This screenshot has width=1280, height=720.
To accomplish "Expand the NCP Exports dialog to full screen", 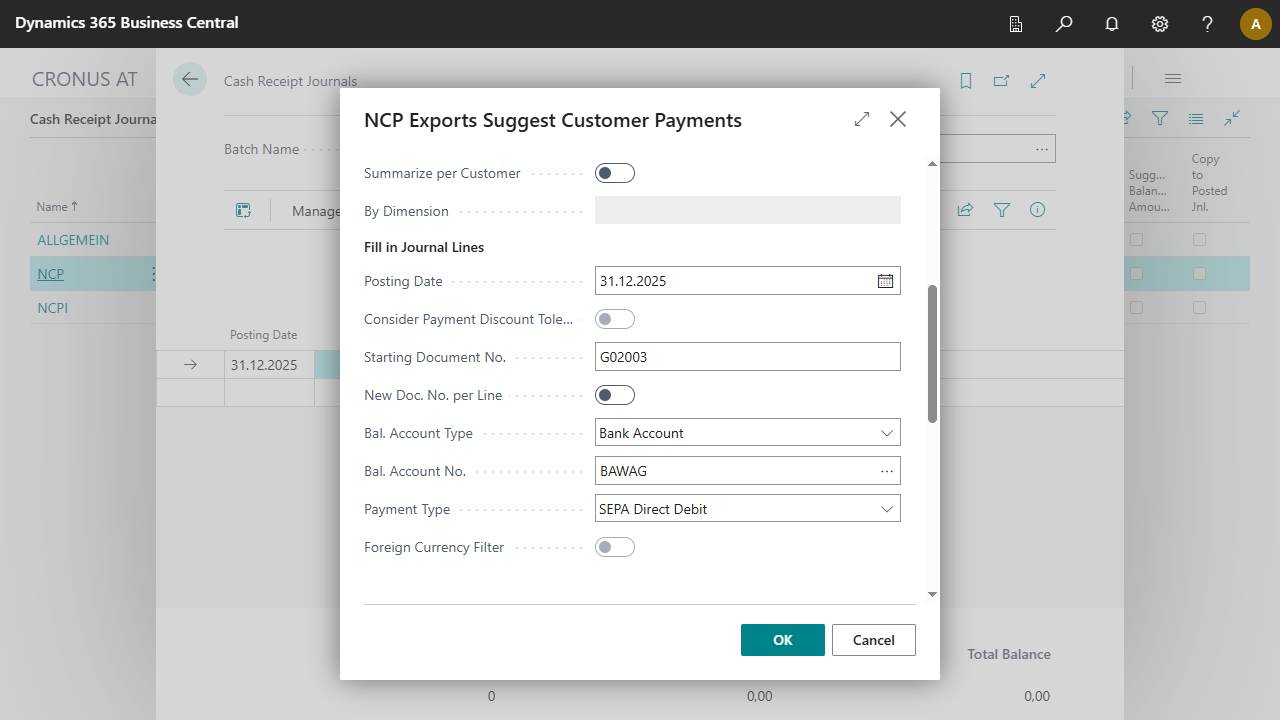I will tap(862, 119).
